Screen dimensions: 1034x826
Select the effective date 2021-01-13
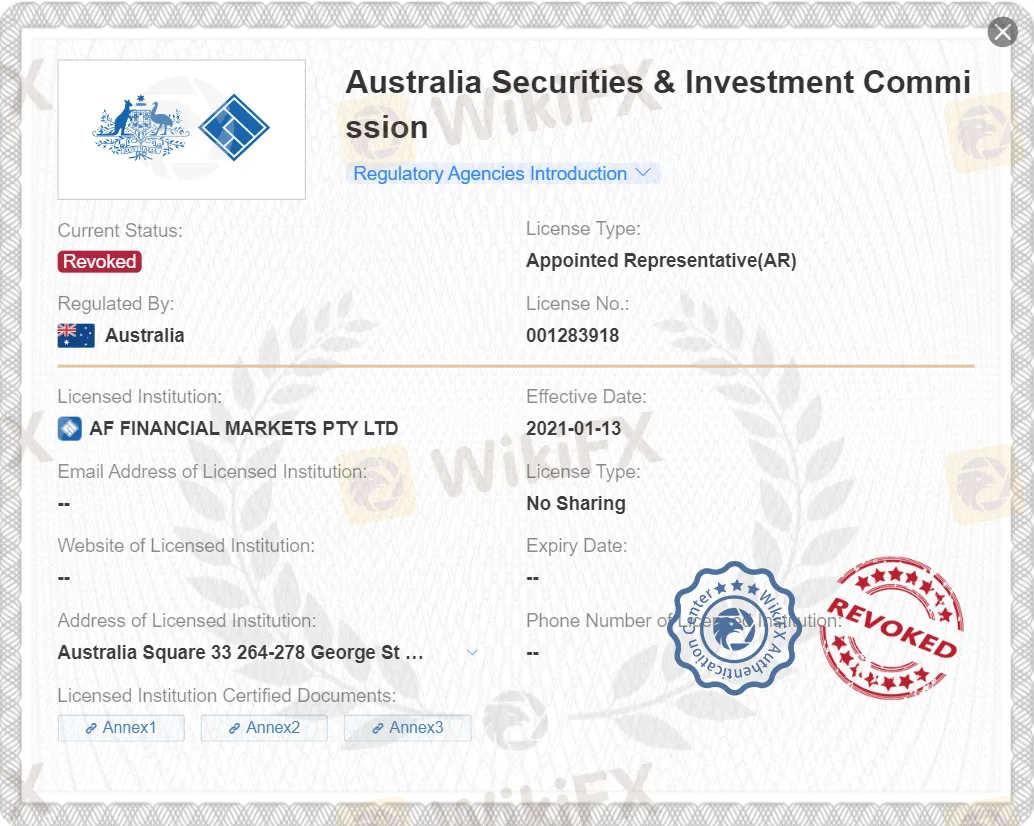point(574,427)
